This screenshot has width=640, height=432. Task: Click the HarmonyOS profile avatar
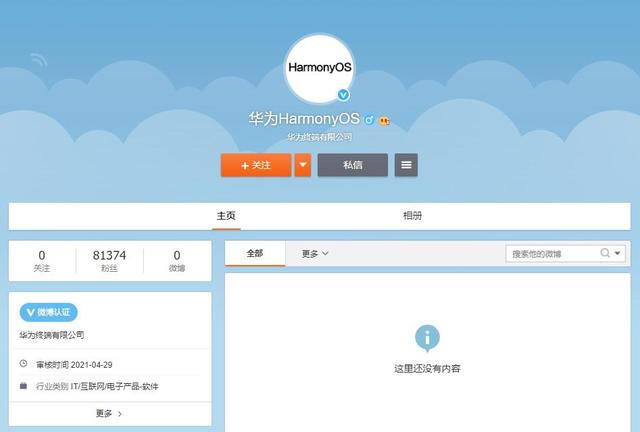click(320, 68)
